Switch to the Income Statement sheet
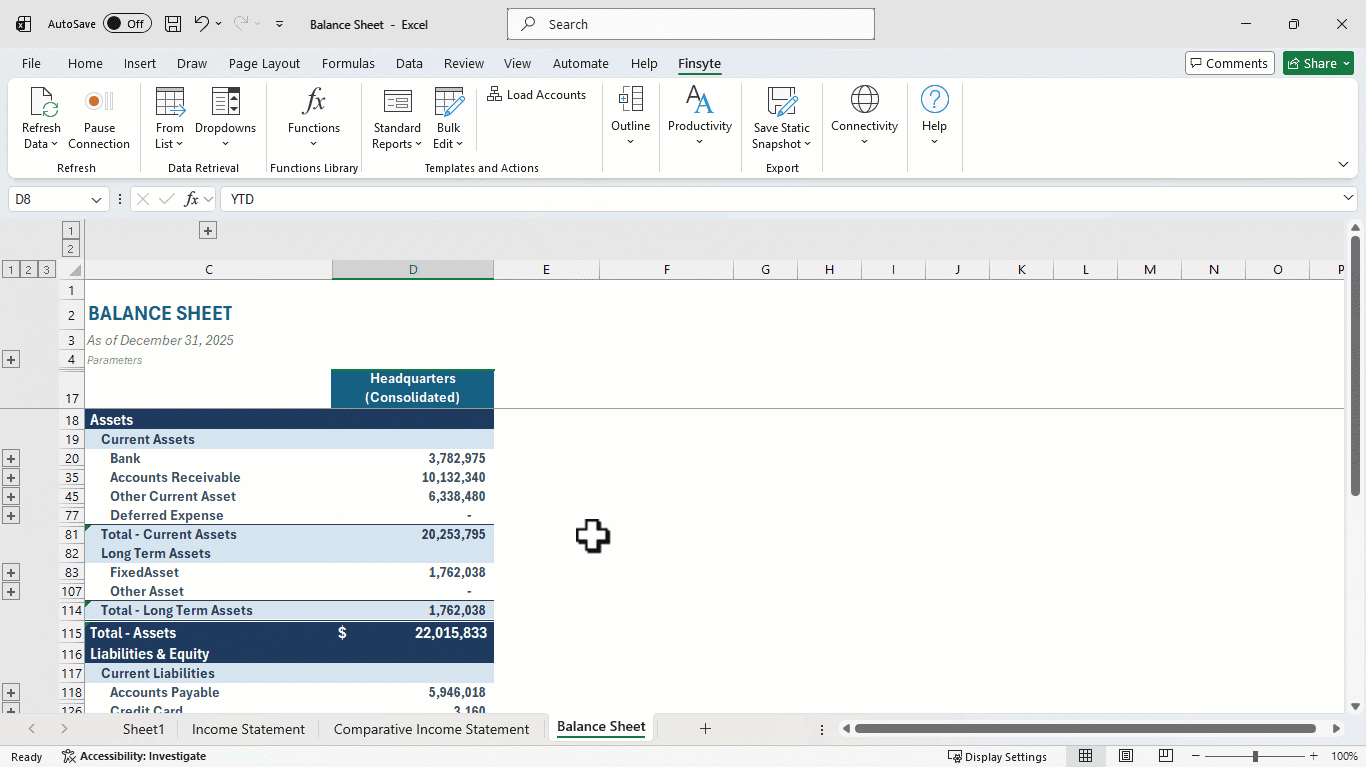This screenshot has height=768, width=1366. pos(248,729)
